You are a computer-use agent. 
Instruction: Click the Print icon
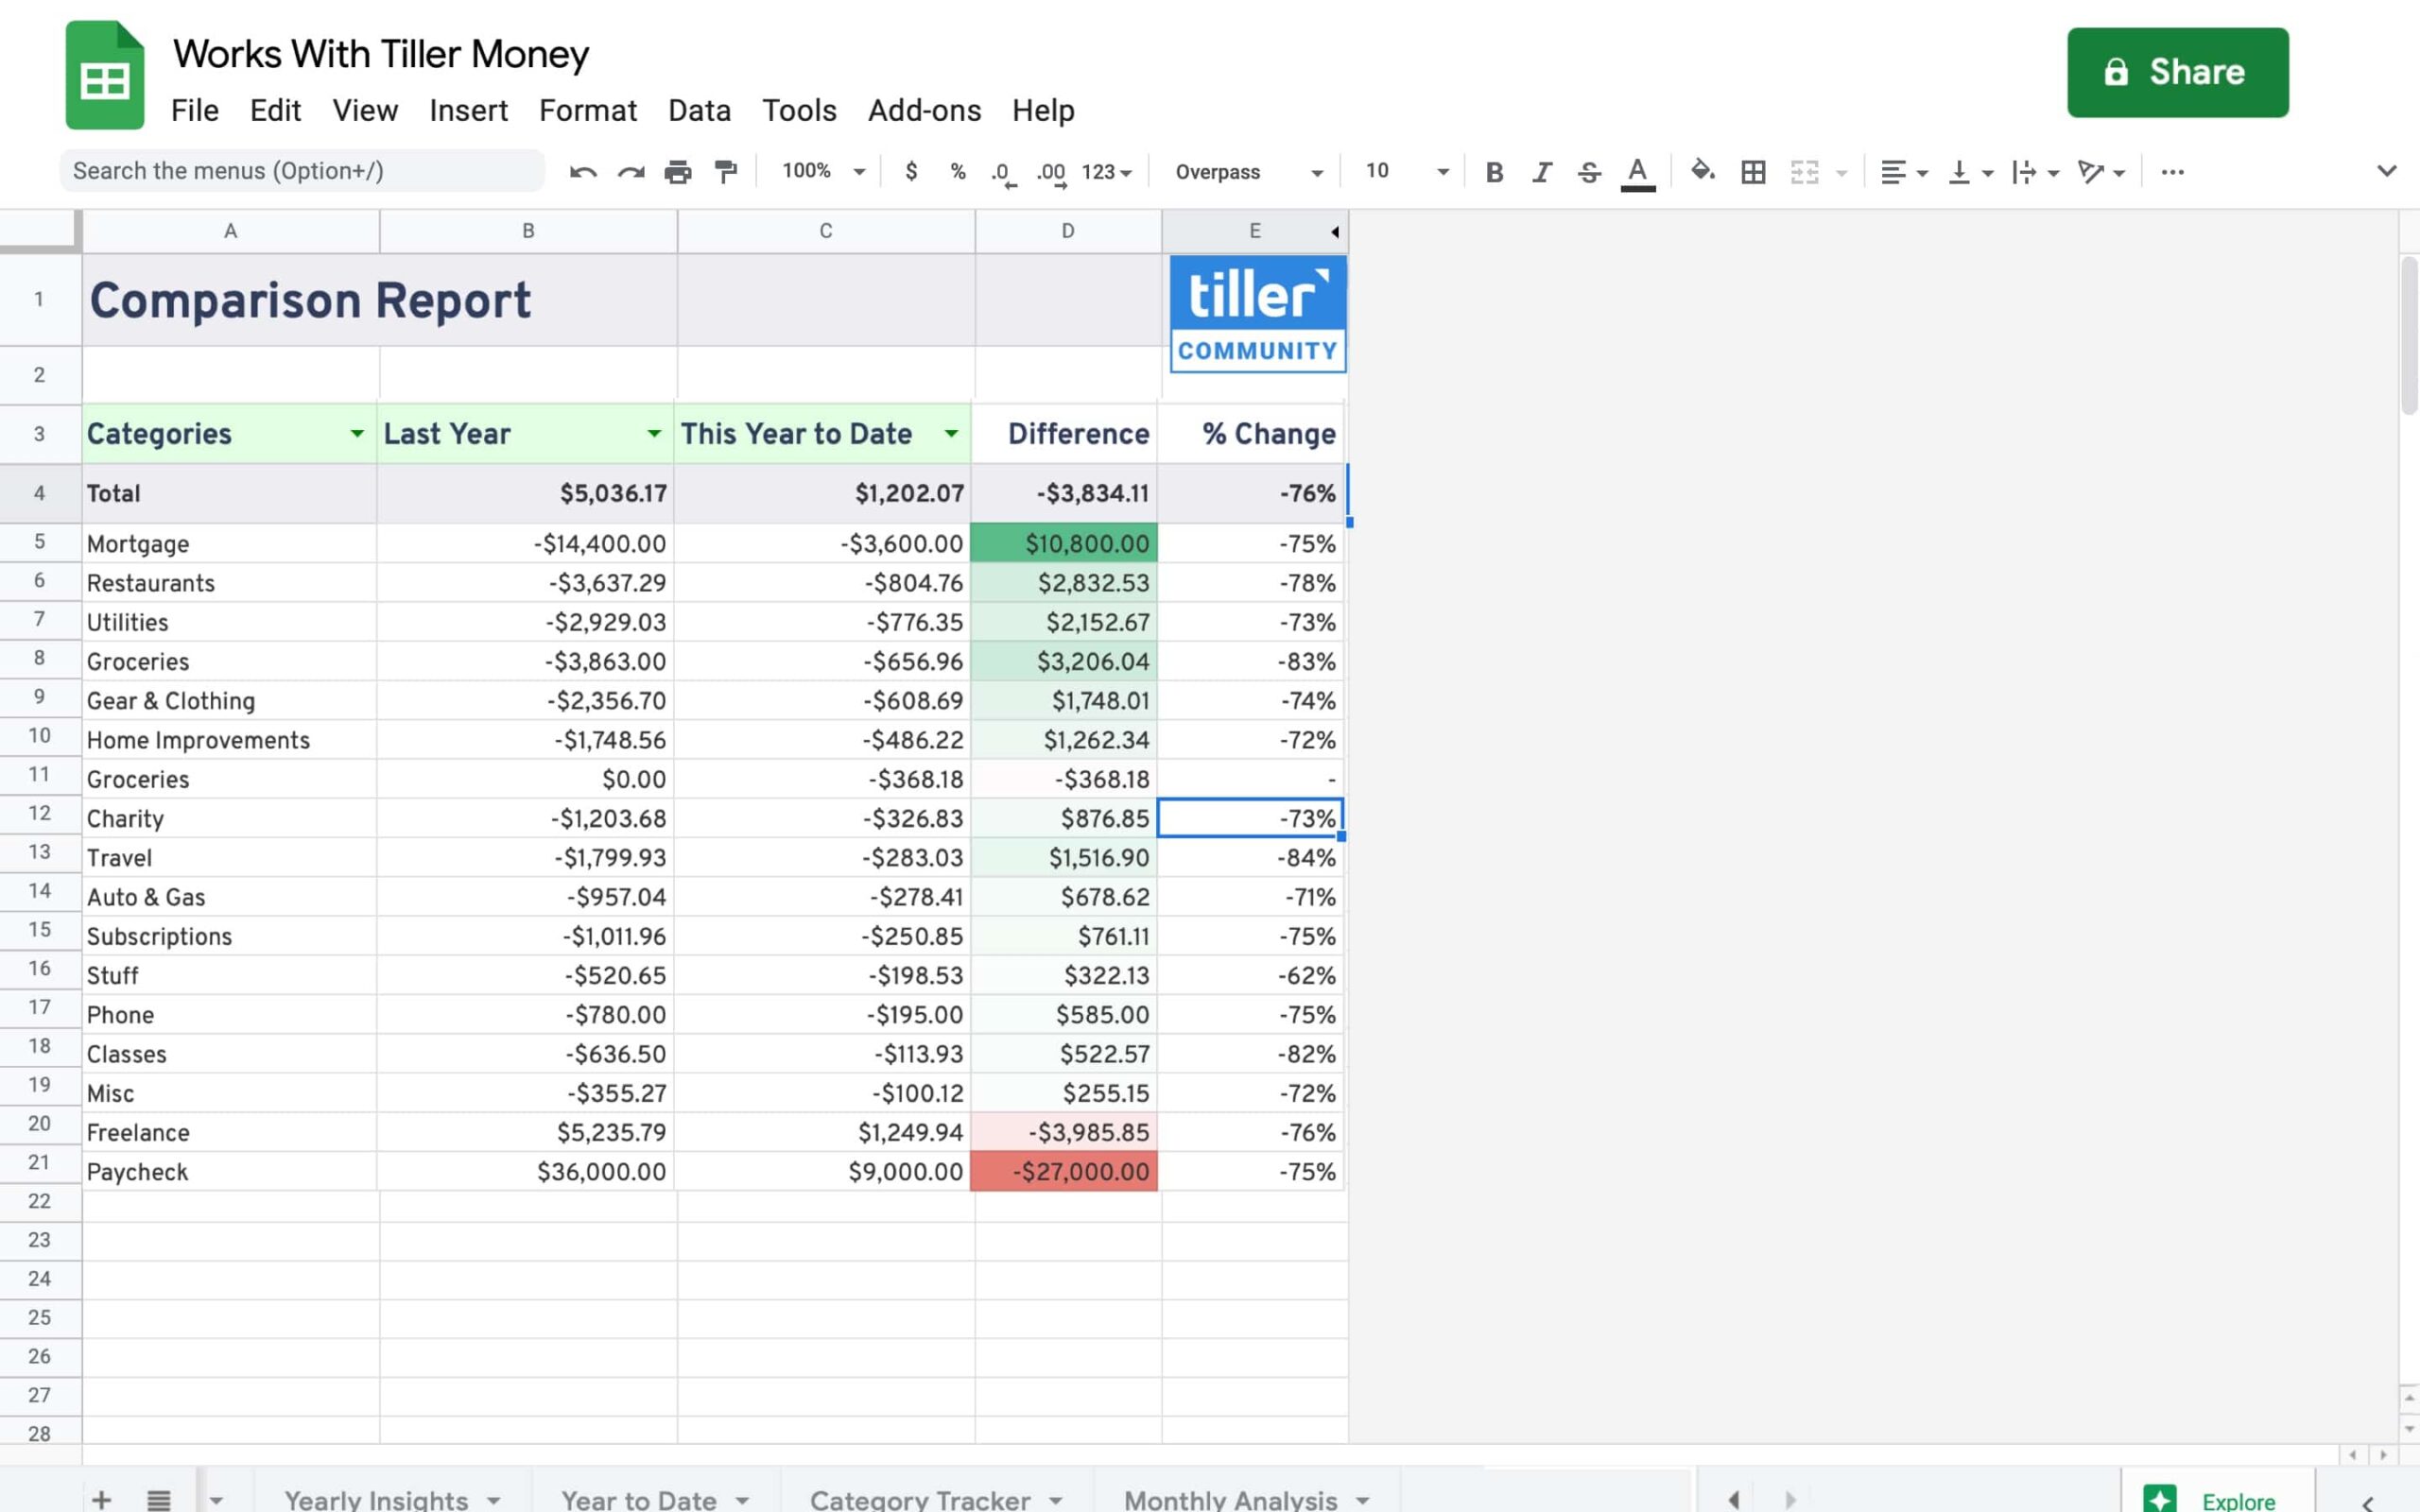pyautogui.click(x=678, y=172)
